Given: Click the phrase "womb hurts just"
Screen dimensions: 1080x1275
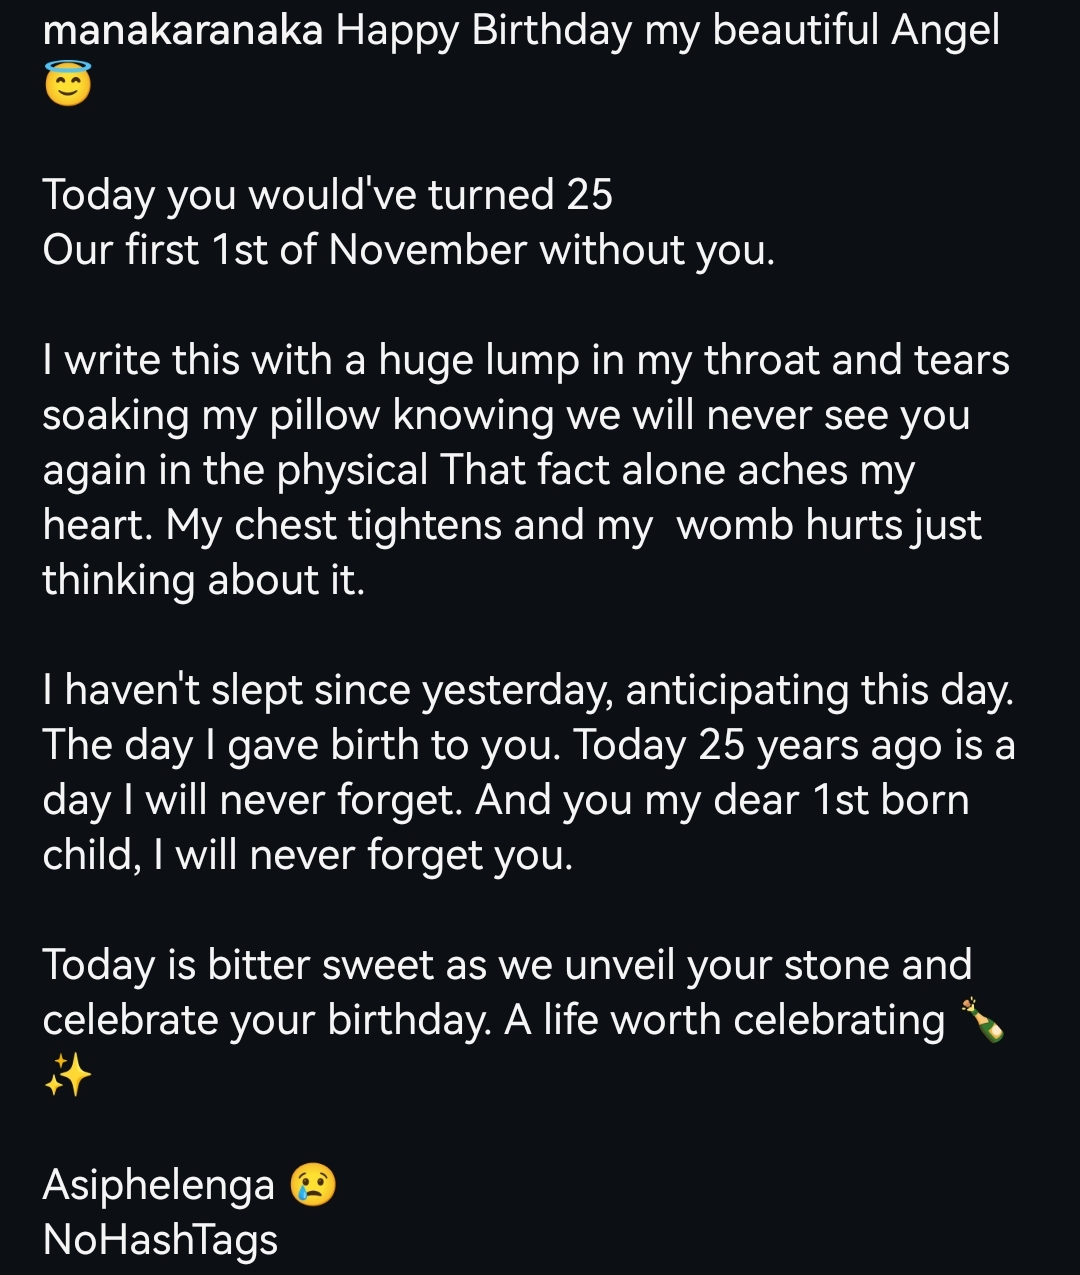Looking at the screenshot, I should click(829, 525).
